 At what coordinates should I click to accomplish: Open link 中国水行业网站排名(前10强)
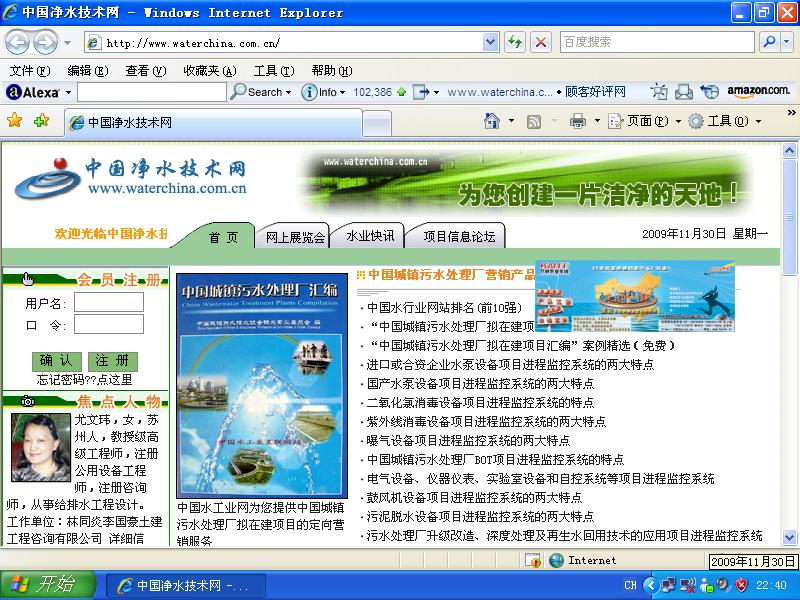(444, 308)
